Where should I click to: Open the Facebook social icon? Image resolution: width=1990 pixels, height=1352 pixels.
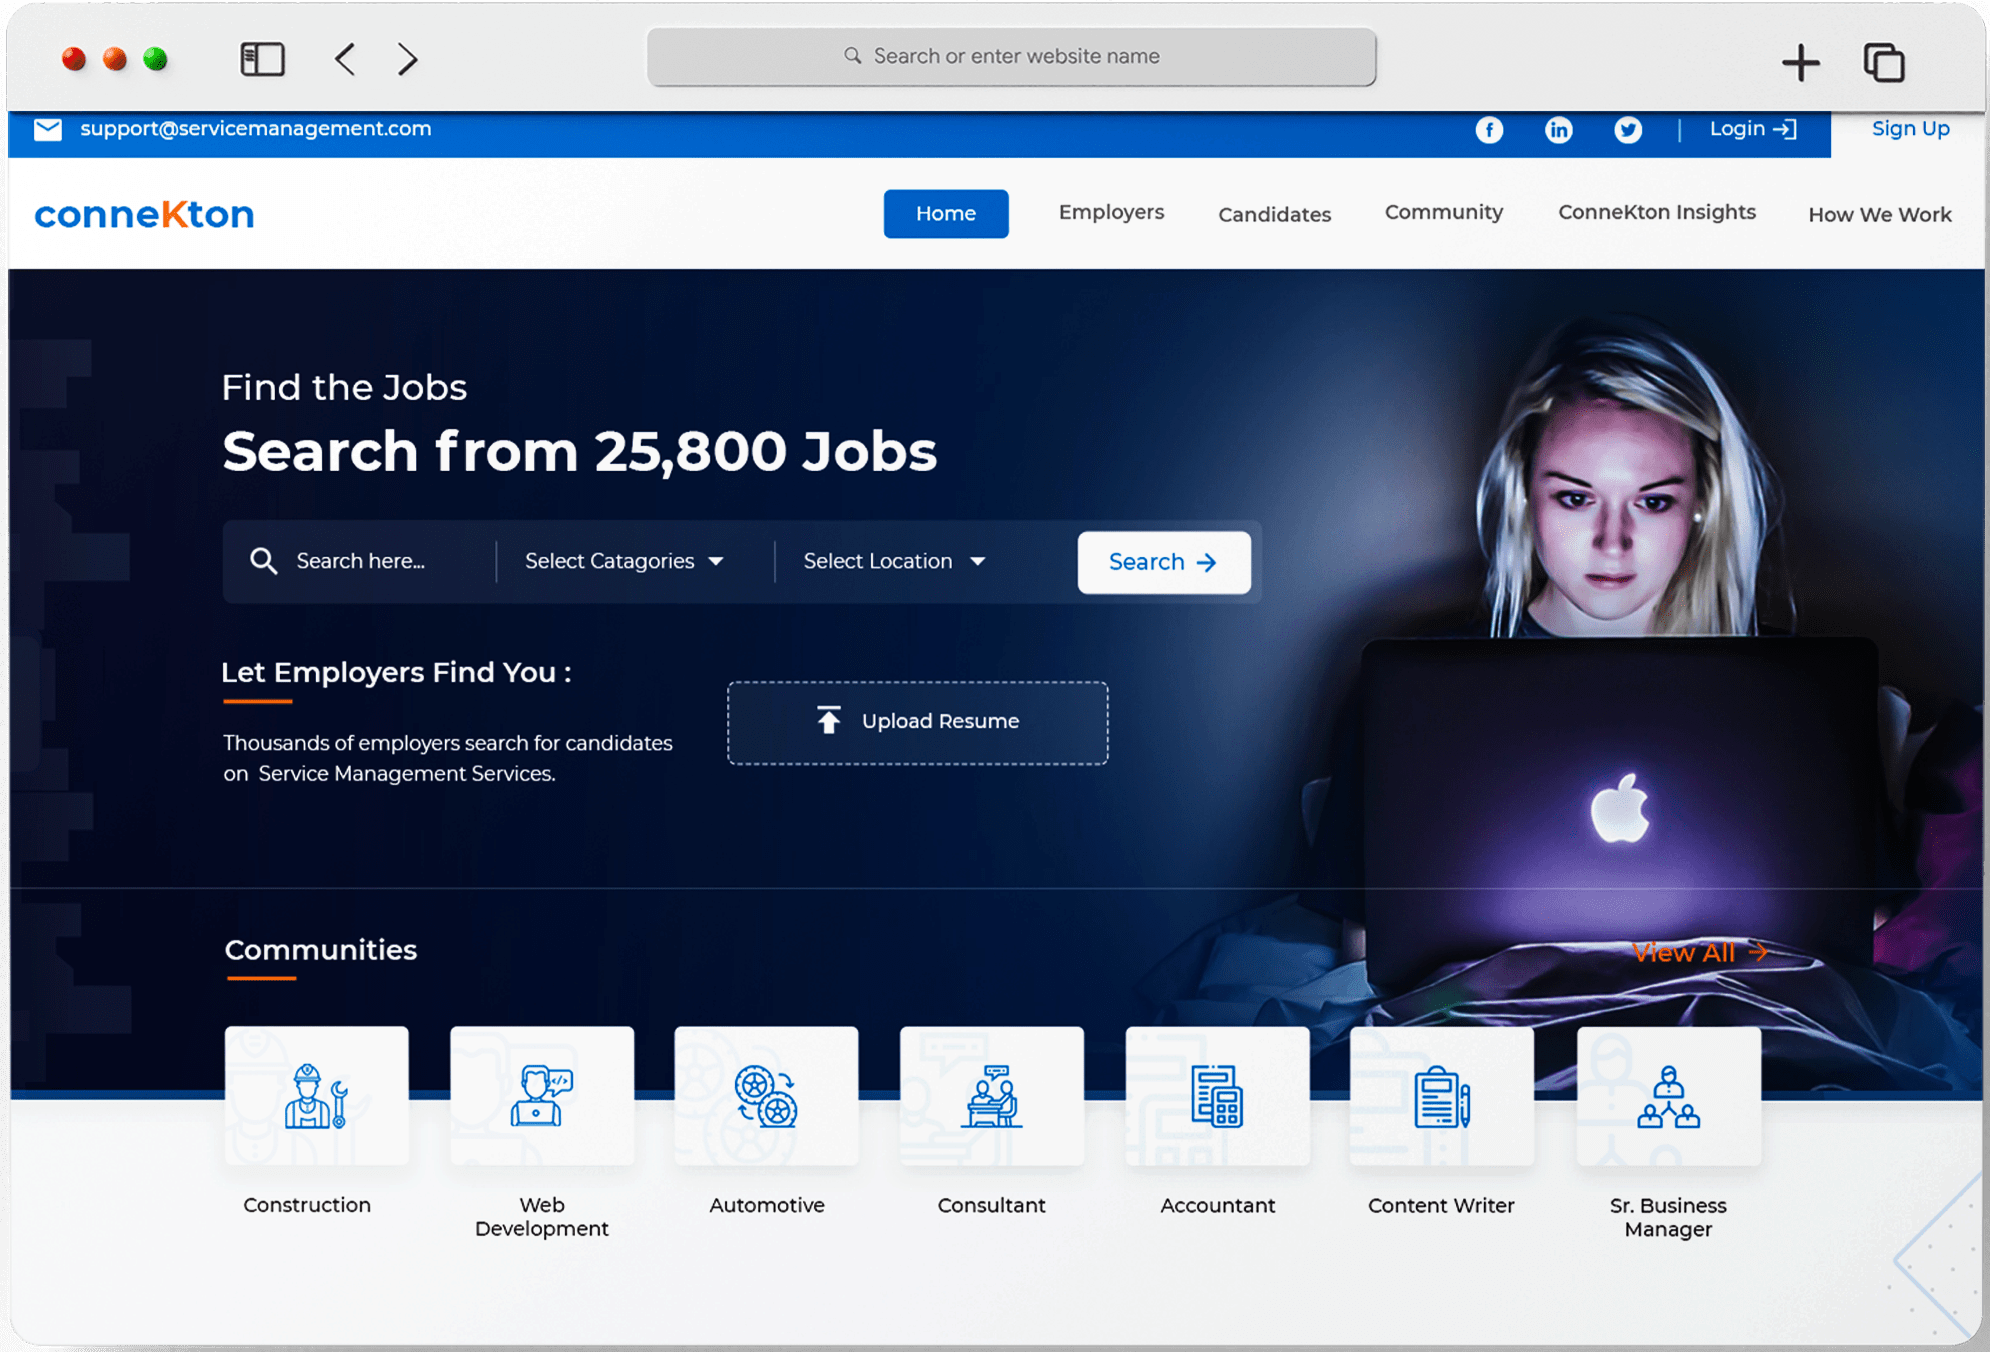1489,130
